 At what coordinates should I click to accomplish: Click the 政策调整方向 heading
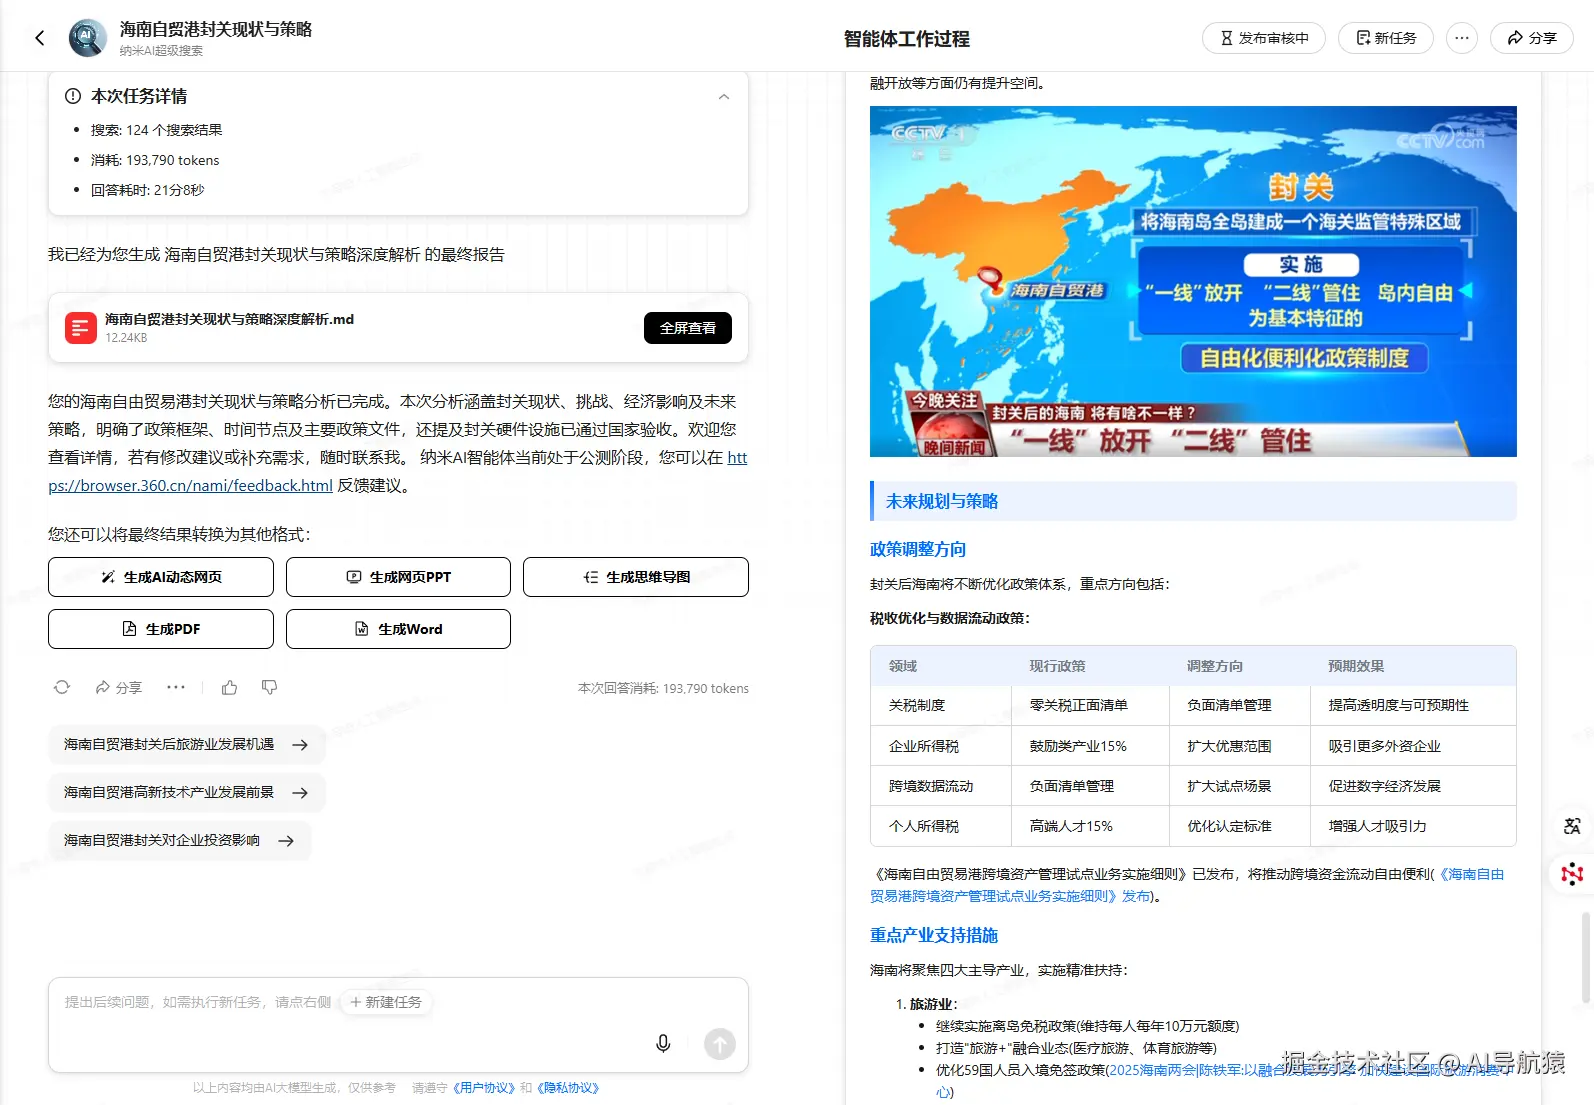click(918, 549)
